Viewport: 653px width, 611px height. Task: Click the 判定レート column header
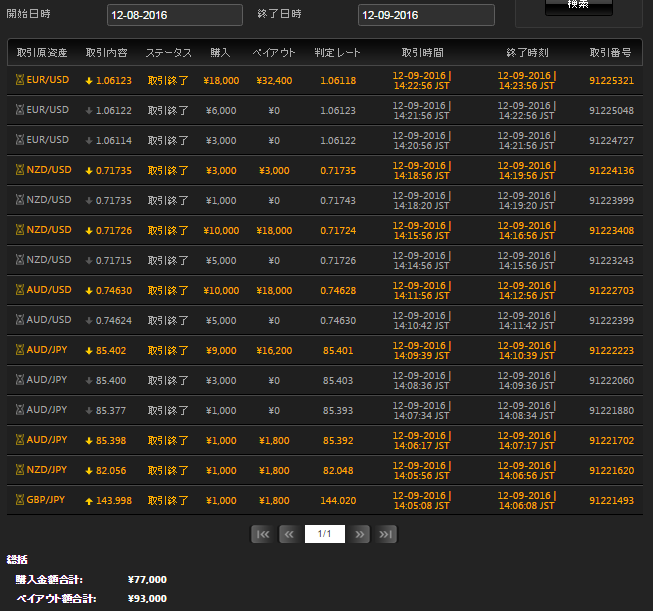click(338, 52)
